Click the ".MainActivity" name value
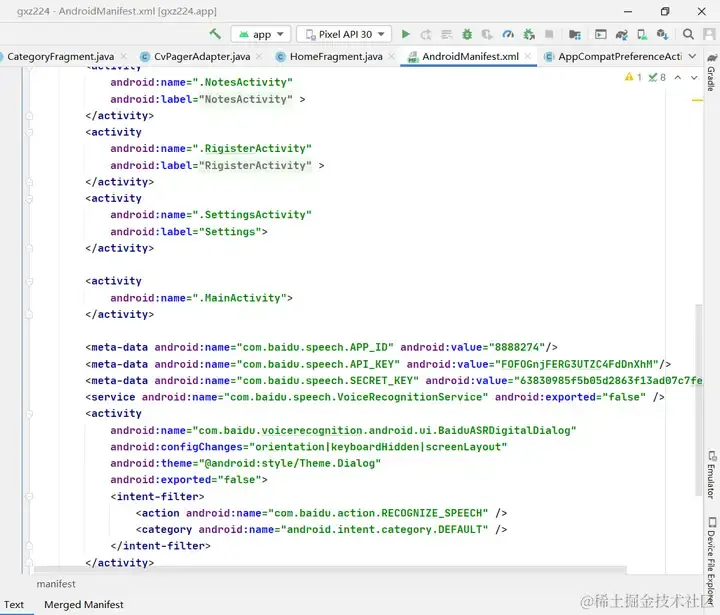This screenshot has width=720, height=615. (239, 298)
